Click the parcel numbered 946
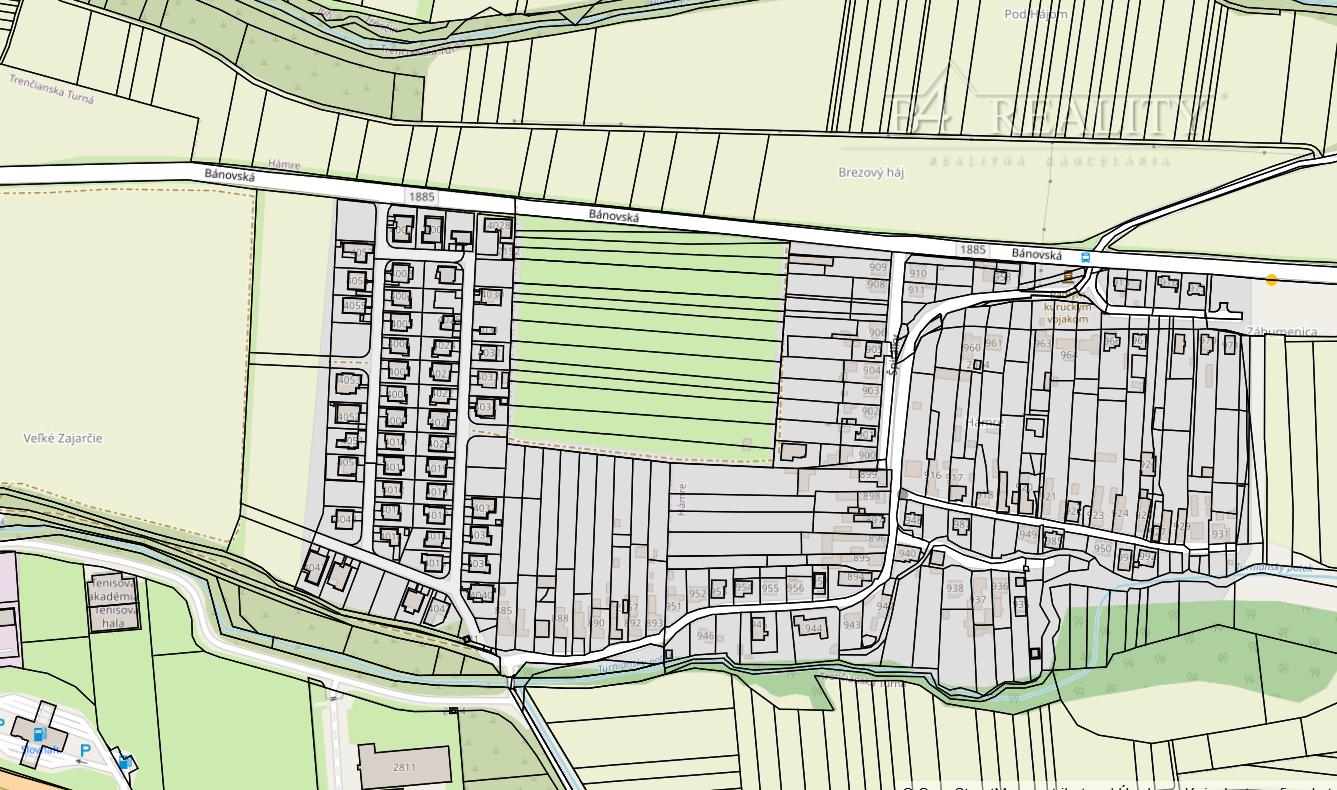Viewport: 1337px width, 790px height. [x=705, y=635]
